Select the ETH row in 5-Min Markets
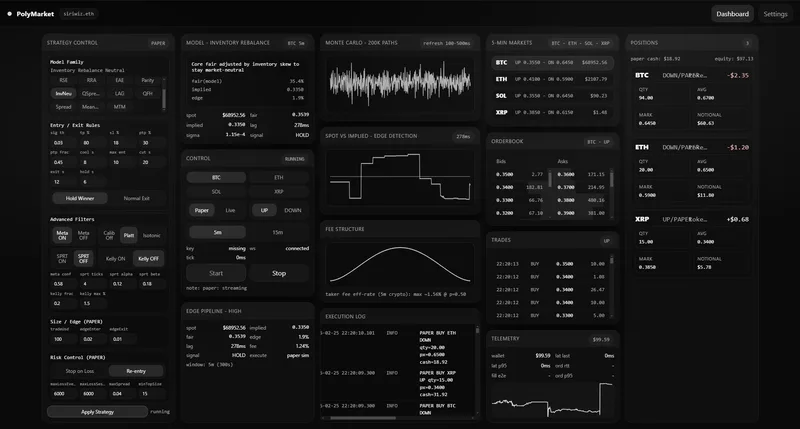Viewport: 800px width, 429px height. point(552,79)
